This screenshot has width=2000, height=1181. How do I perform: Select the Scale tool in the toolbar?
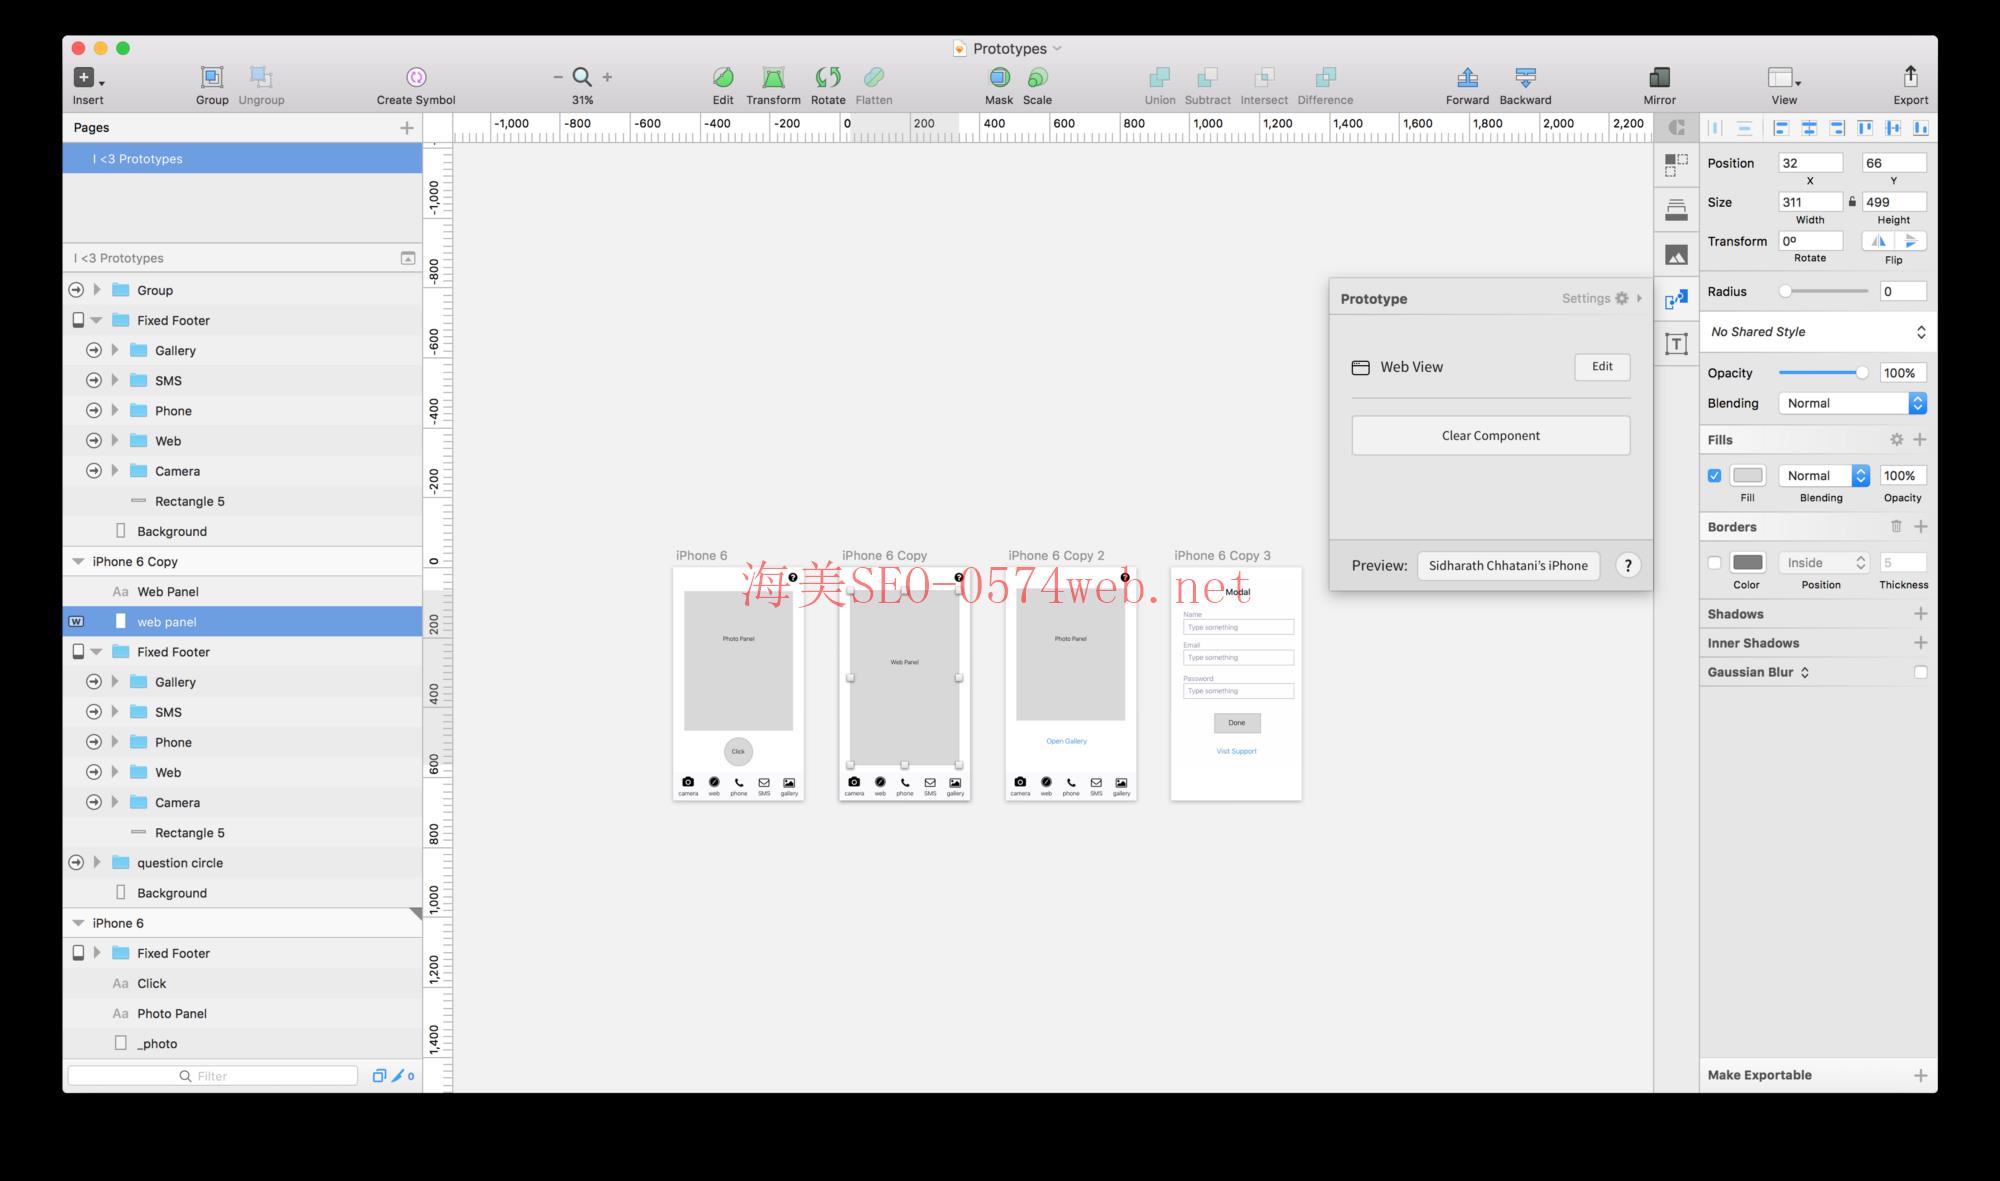point(1038,77)
